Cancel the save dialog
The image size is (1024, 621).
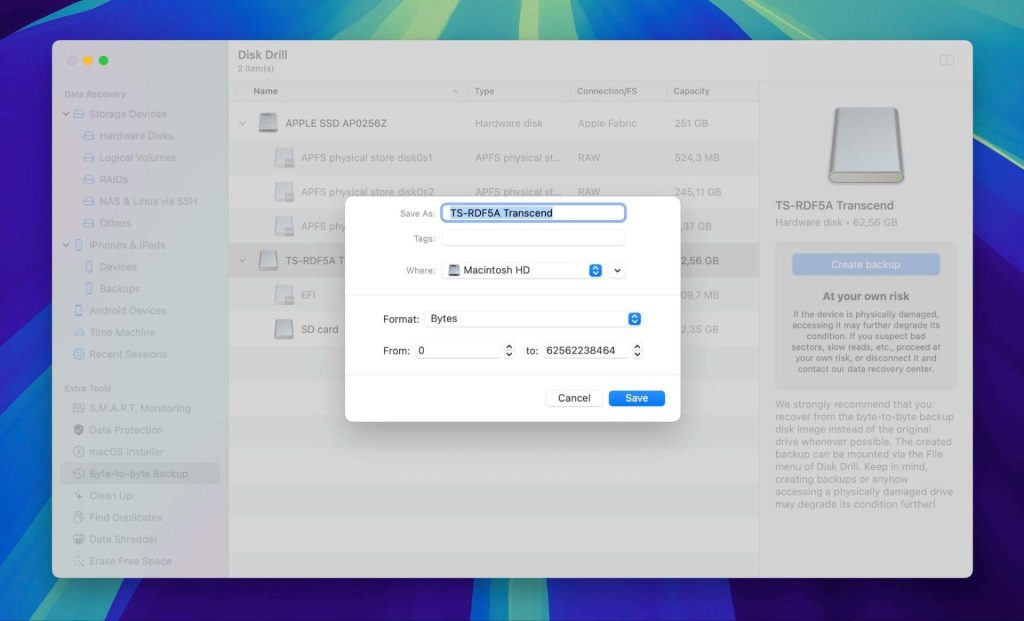[x=573, y=397]
